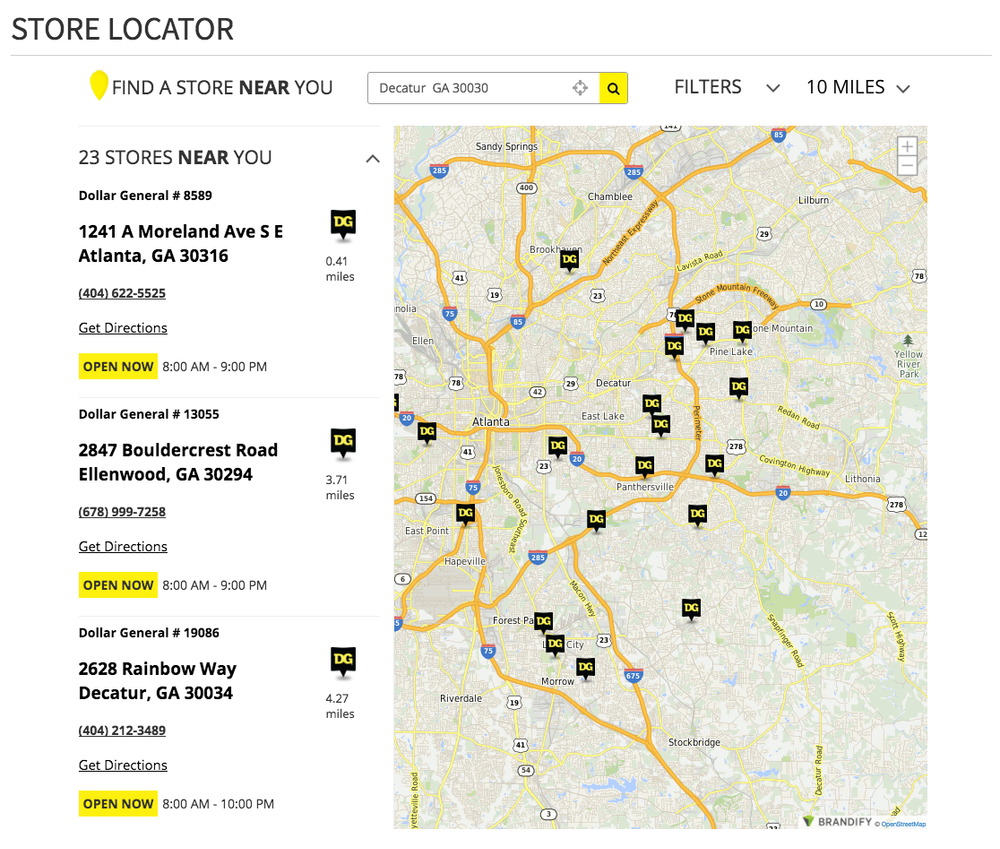Image resolution: width=1000 pixels, height=849 pixels.
Task: Select DG marker for 1241 A Moreland Ave listing
Action: pyautogui.click(x=343, y=225)
